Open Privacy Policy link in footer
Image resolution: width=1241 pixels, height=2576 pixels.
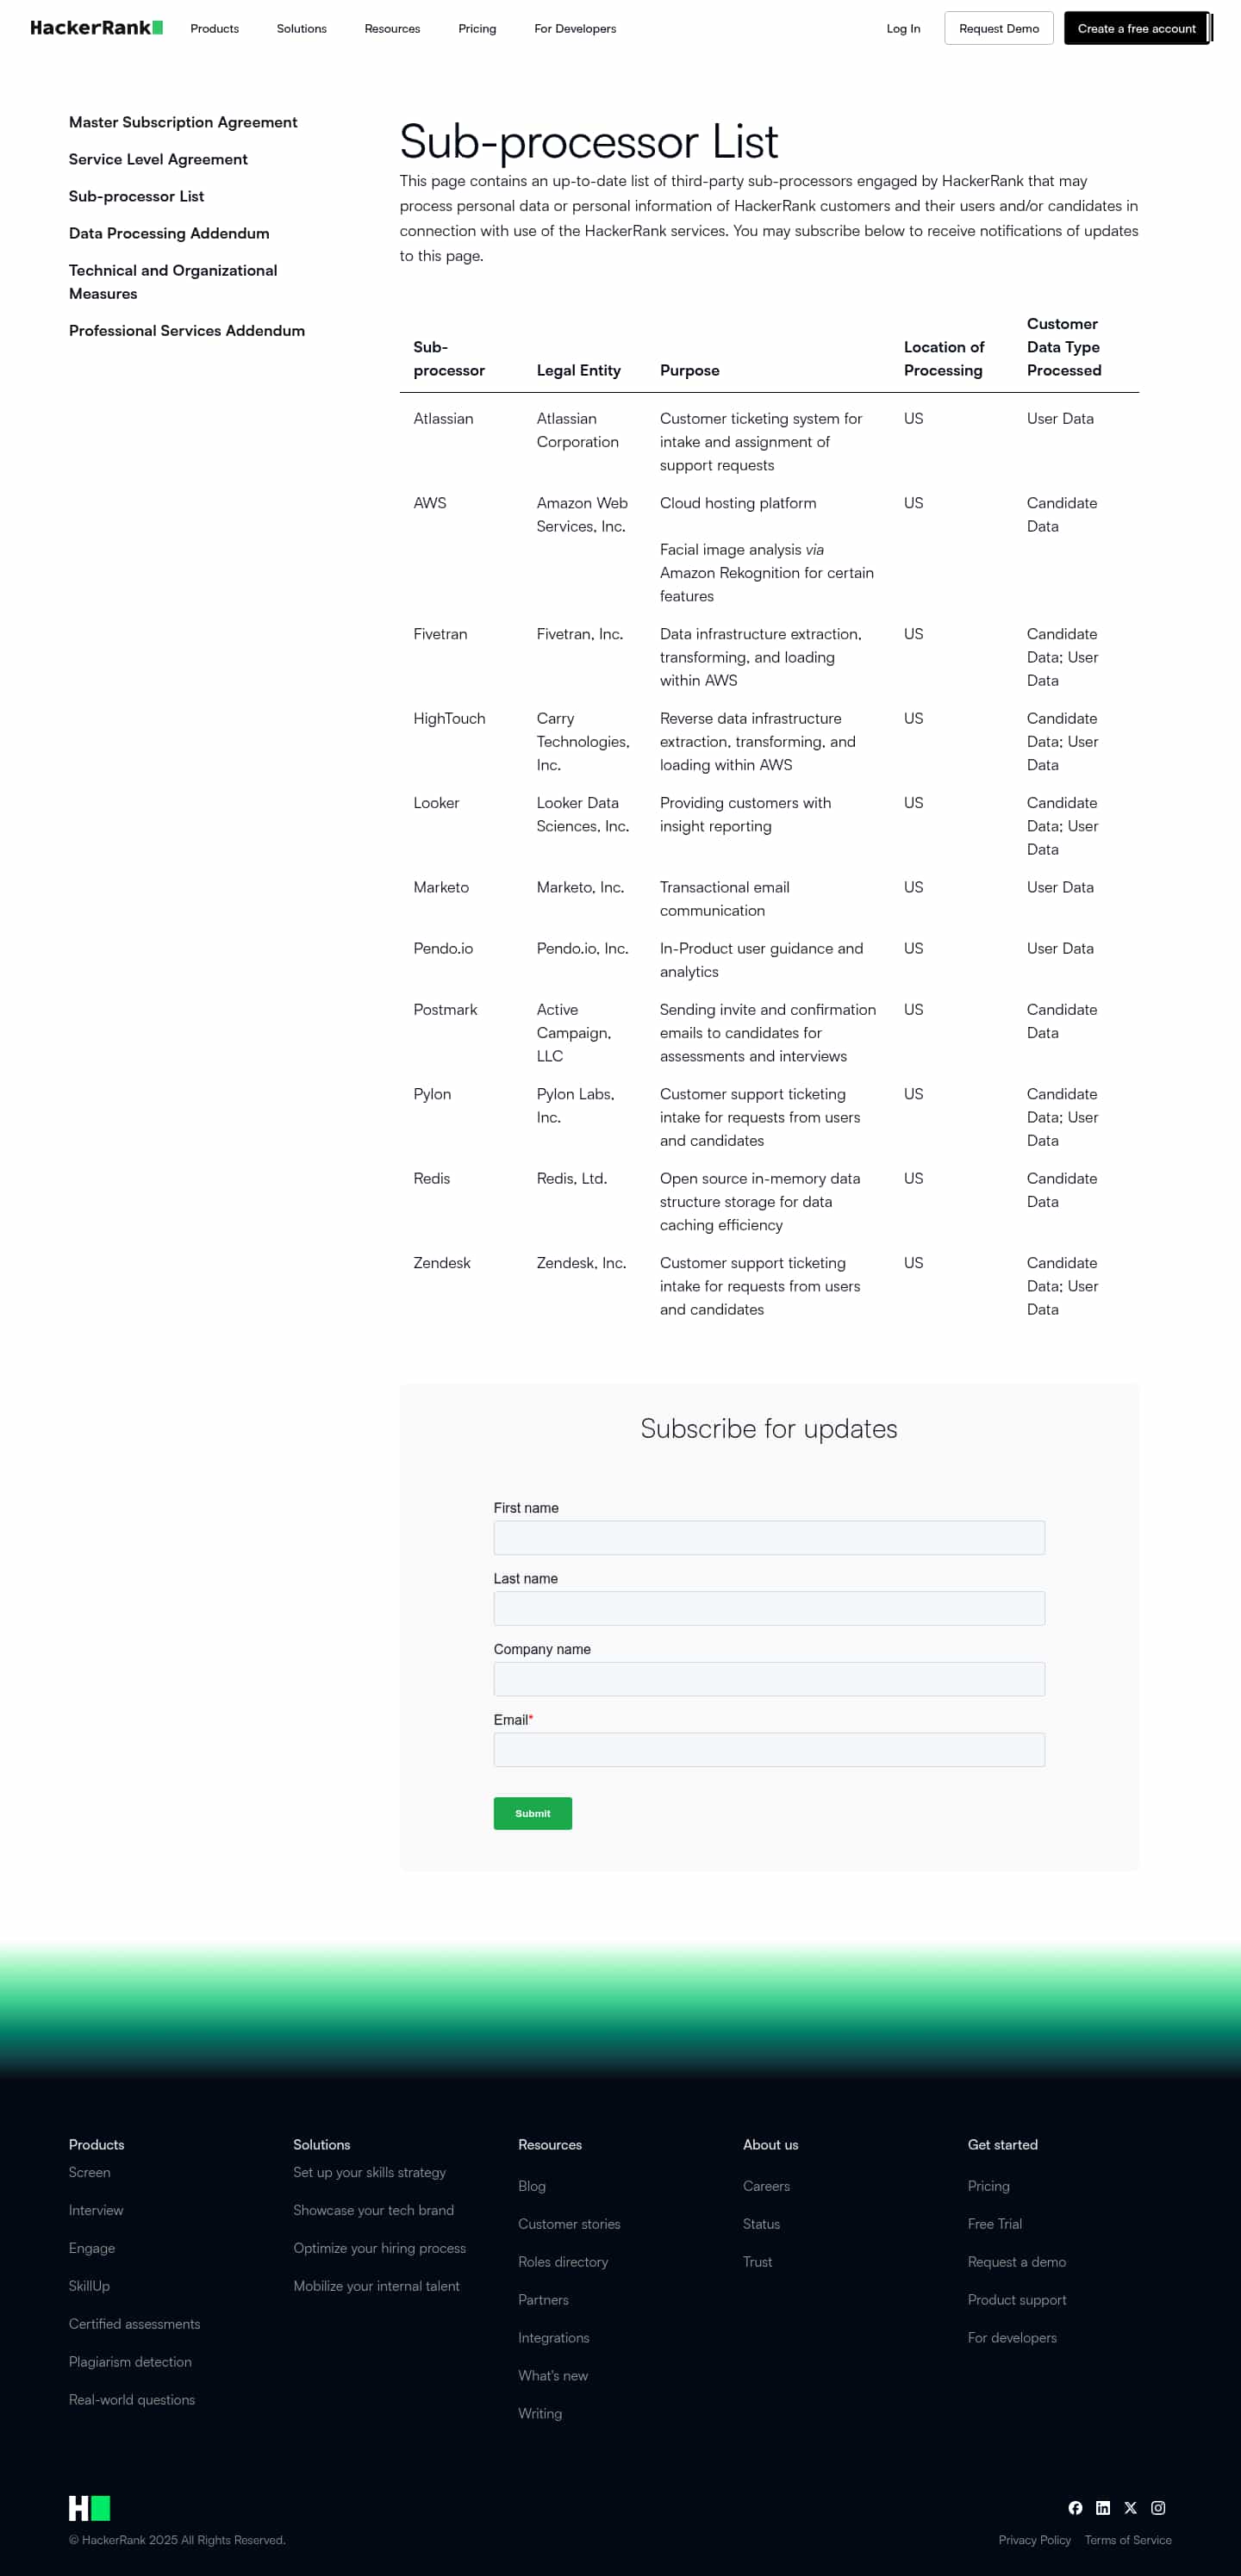point(1034,2540)
